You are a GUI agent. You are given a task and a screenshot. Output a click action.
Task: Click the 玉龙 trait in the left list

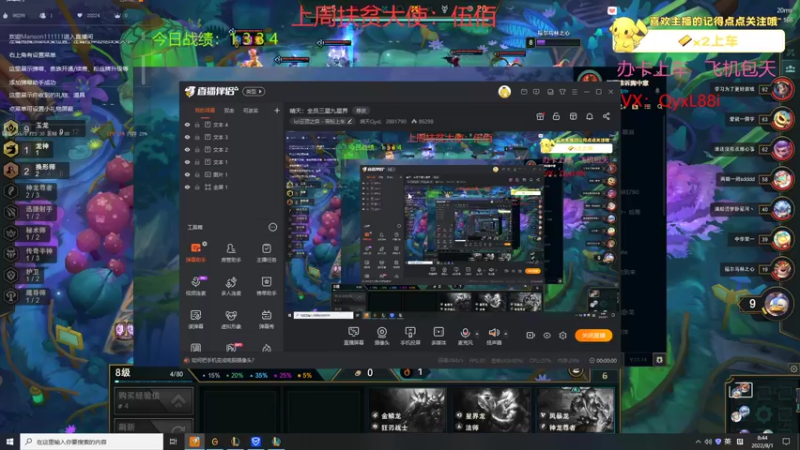42,128
